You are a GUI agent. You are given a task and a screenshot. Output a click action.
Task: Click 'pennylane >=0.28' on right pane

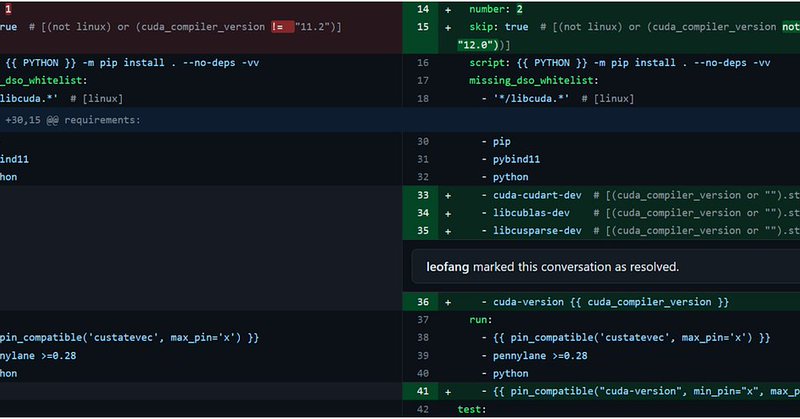(x=540, y=356)
